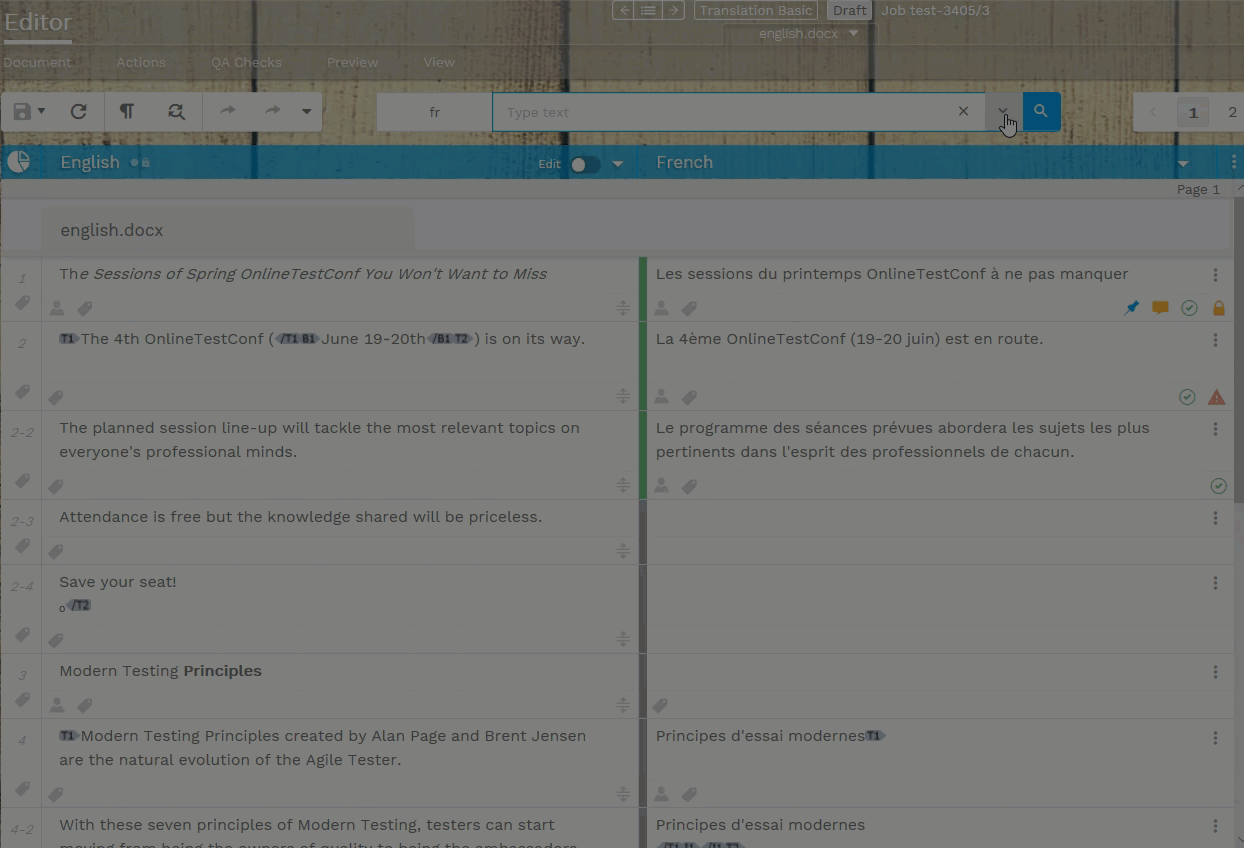The width and height of the screenshot is (1244, 848).
Task: Open the orange comment bubble on segment 1
Action: point(1160,308)
